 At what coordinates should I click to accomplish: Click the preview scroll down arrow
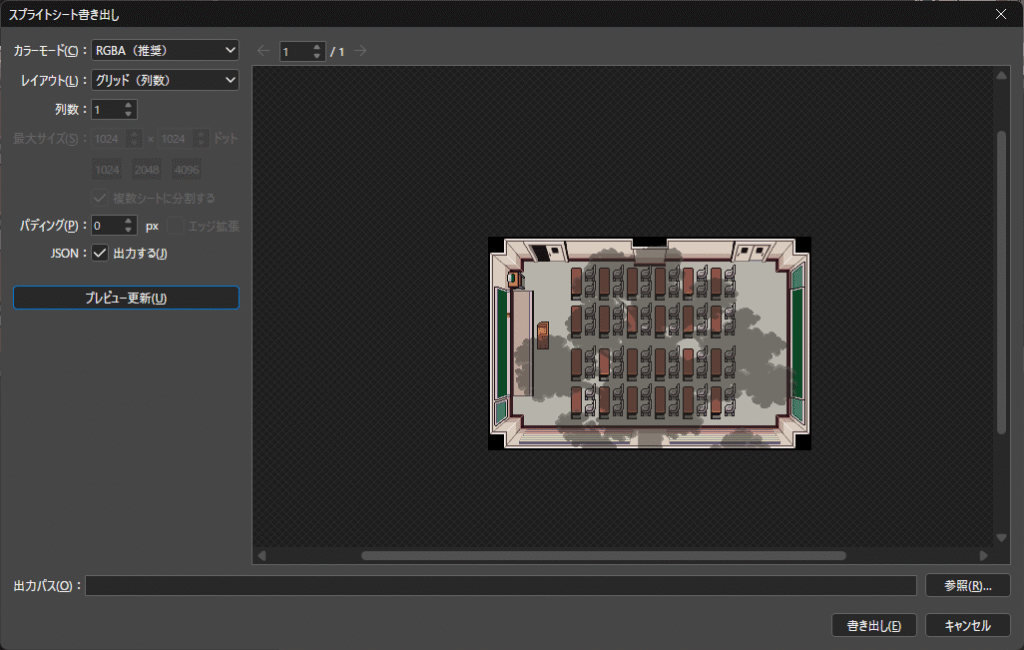[x=1002, y=538]
